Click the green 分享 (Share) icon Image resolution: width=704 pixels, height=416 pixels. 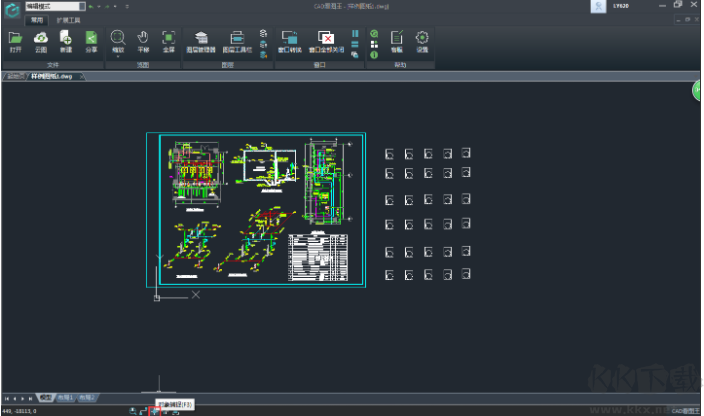click(91, 40)
